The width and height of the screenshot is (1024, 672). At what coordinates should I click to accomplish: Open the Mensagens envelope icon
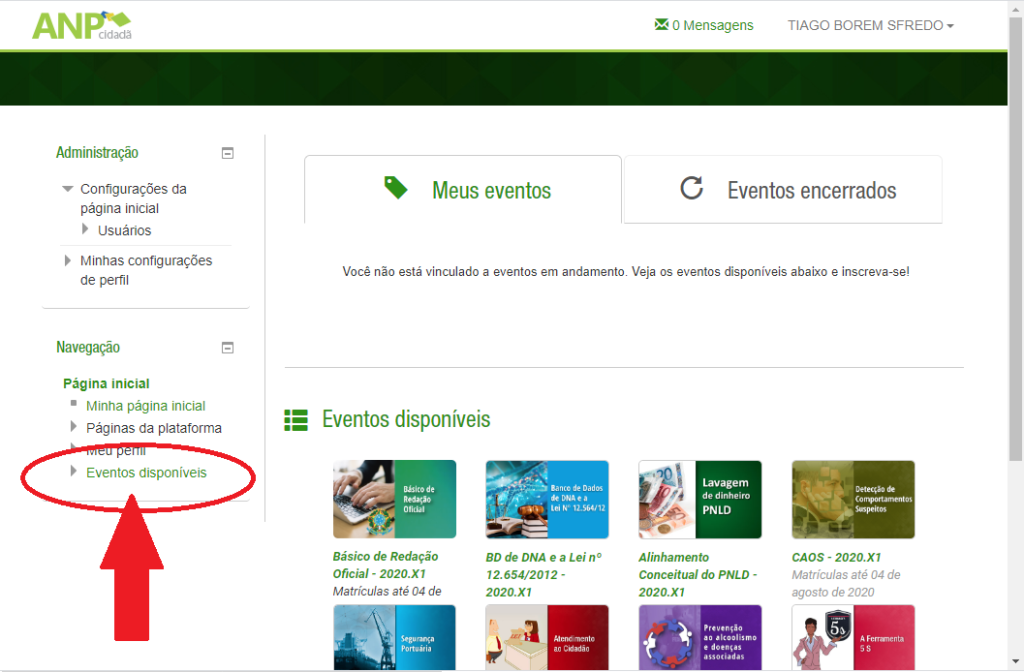coord(661,25)
